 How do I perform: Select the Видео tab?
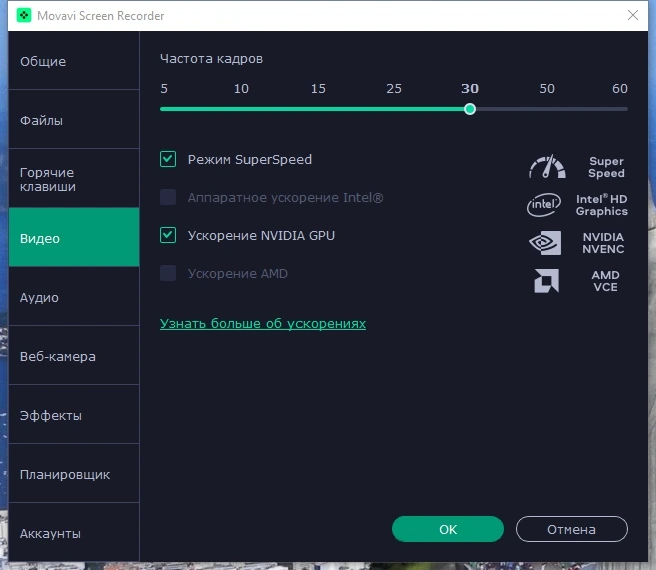pos(74,237)
